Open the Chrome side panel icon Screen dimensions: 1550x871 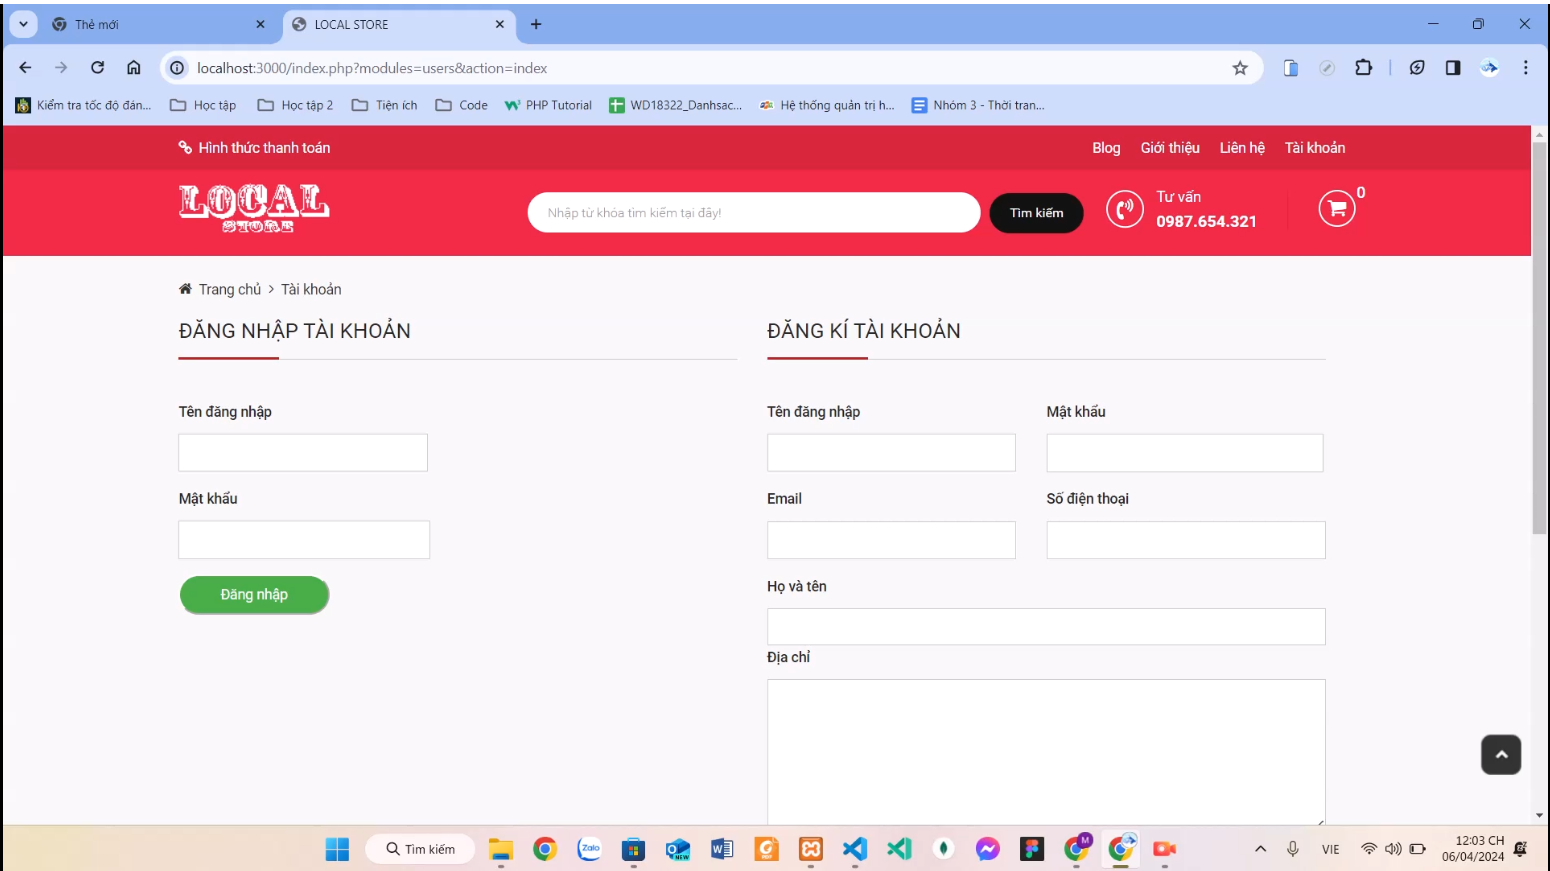(1453, 68)
